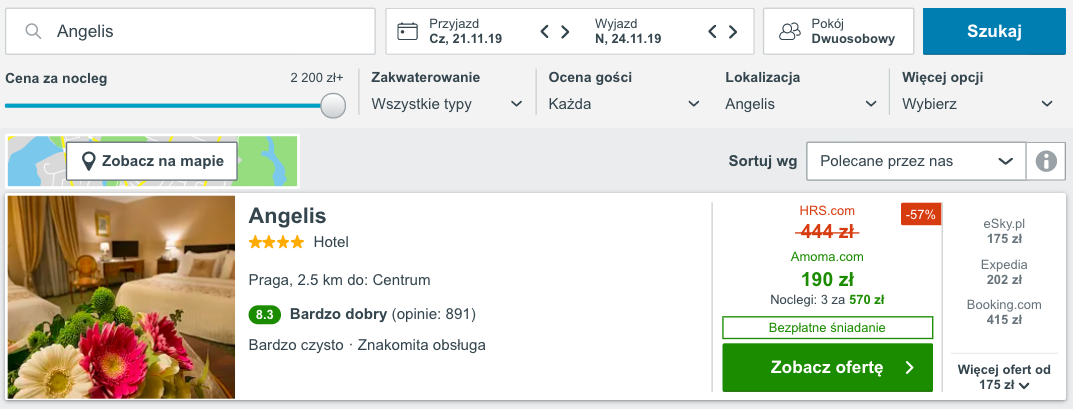
Task: Go to previous check-out date arrow
Action: click(713, 31)
